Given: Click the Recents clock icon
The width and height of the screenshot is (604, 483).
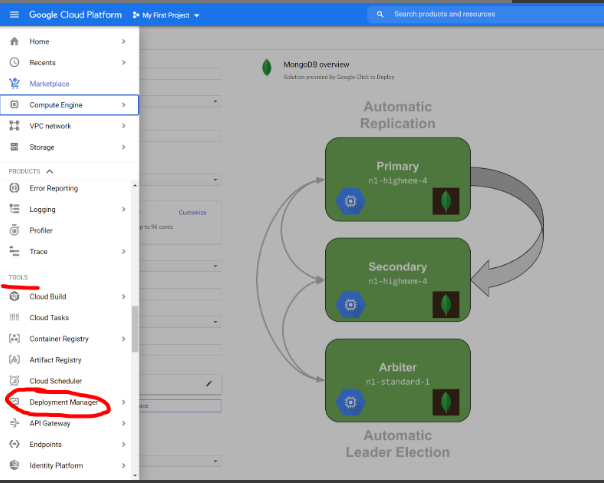Looking at the screenshot, I should 14,62.
